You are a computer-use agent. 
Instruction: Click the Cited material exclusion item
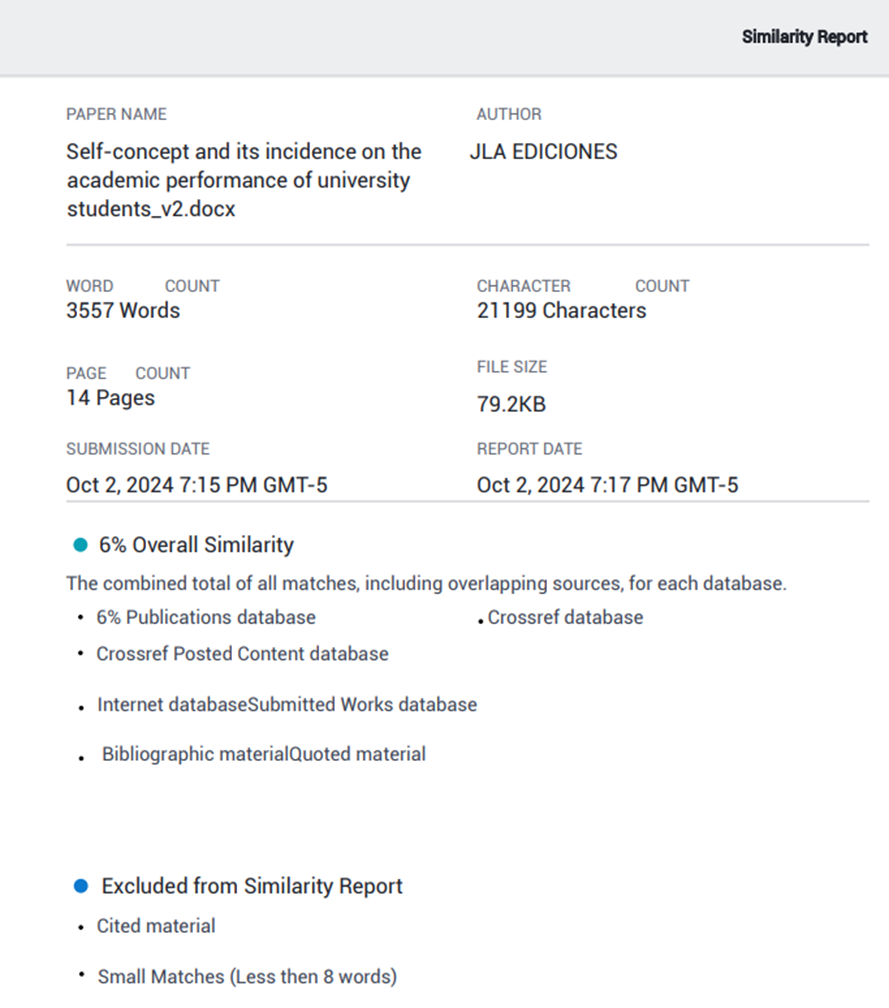click(x=156, y=926)
